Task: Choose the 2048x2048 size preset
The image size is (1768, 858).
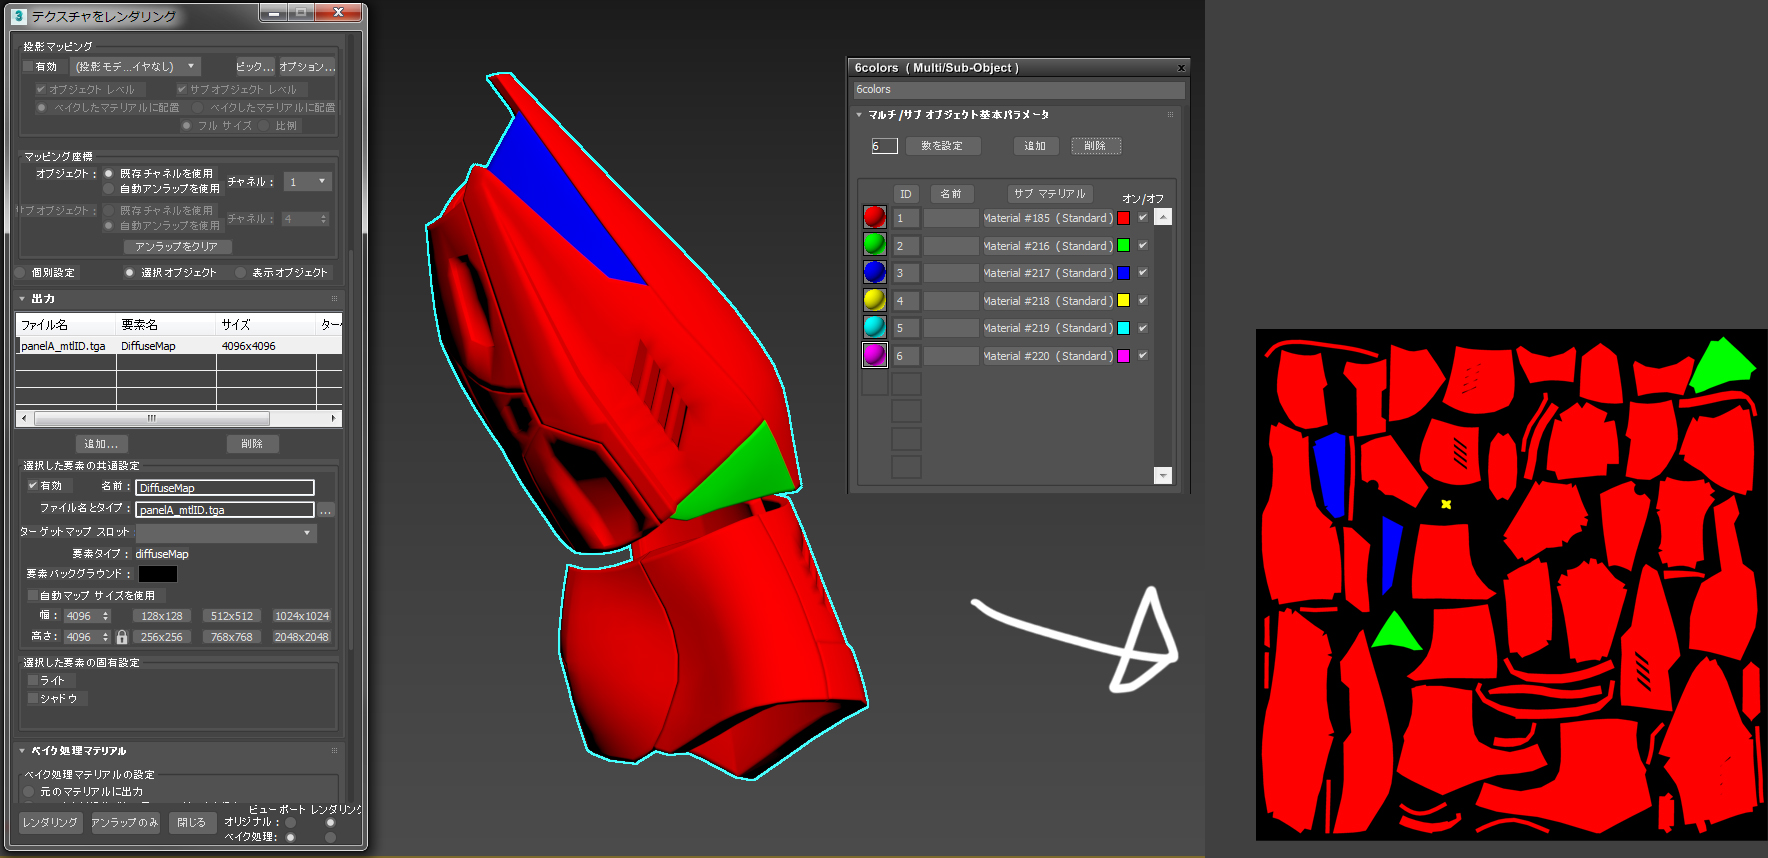Action: (301, 637)
